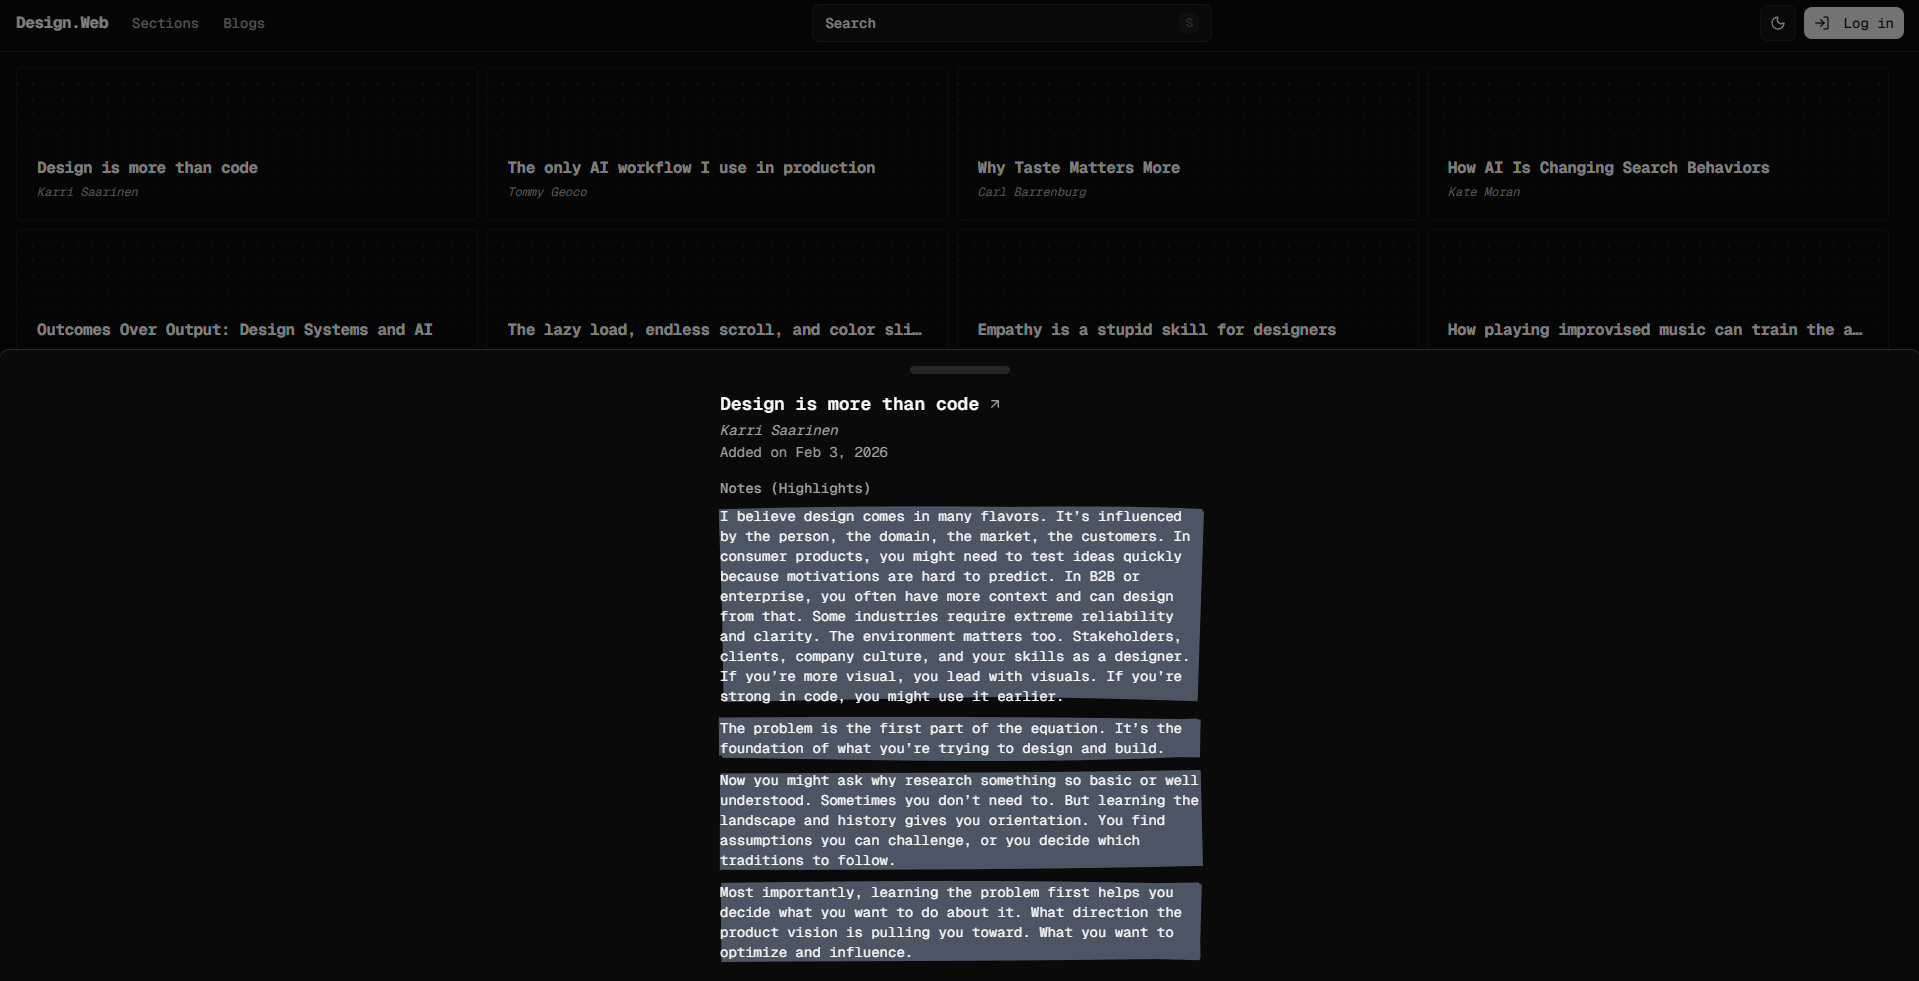The height and width of the screenshot is (981, 1919).
Task: Open 'Empathy is a stupid skill for designers'
Action: (x=1157, y=329)
